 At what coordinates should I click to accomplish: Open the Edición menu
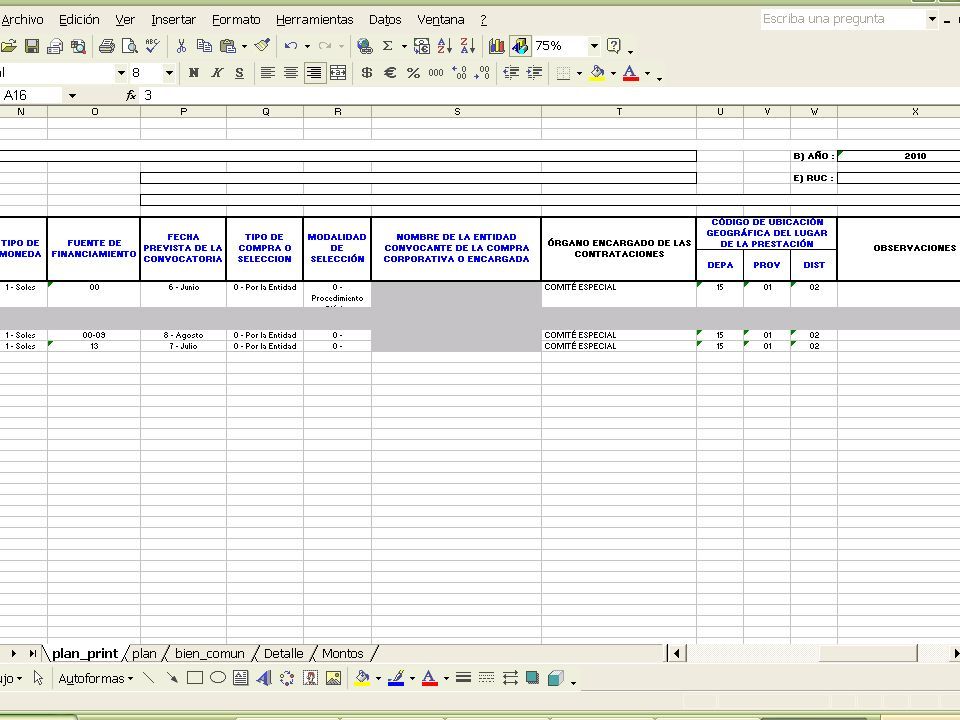[79, 20]
